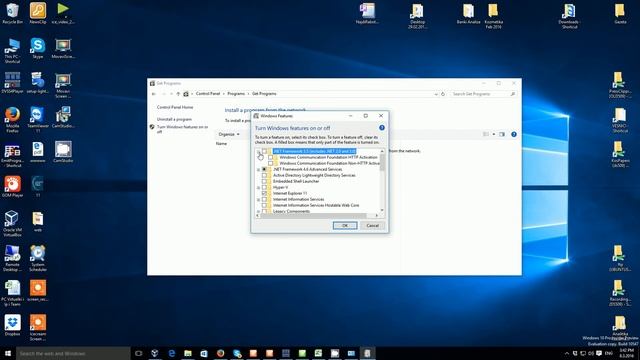
Task: Open Microsoft Edge from the taskbar
Action: 171,353
